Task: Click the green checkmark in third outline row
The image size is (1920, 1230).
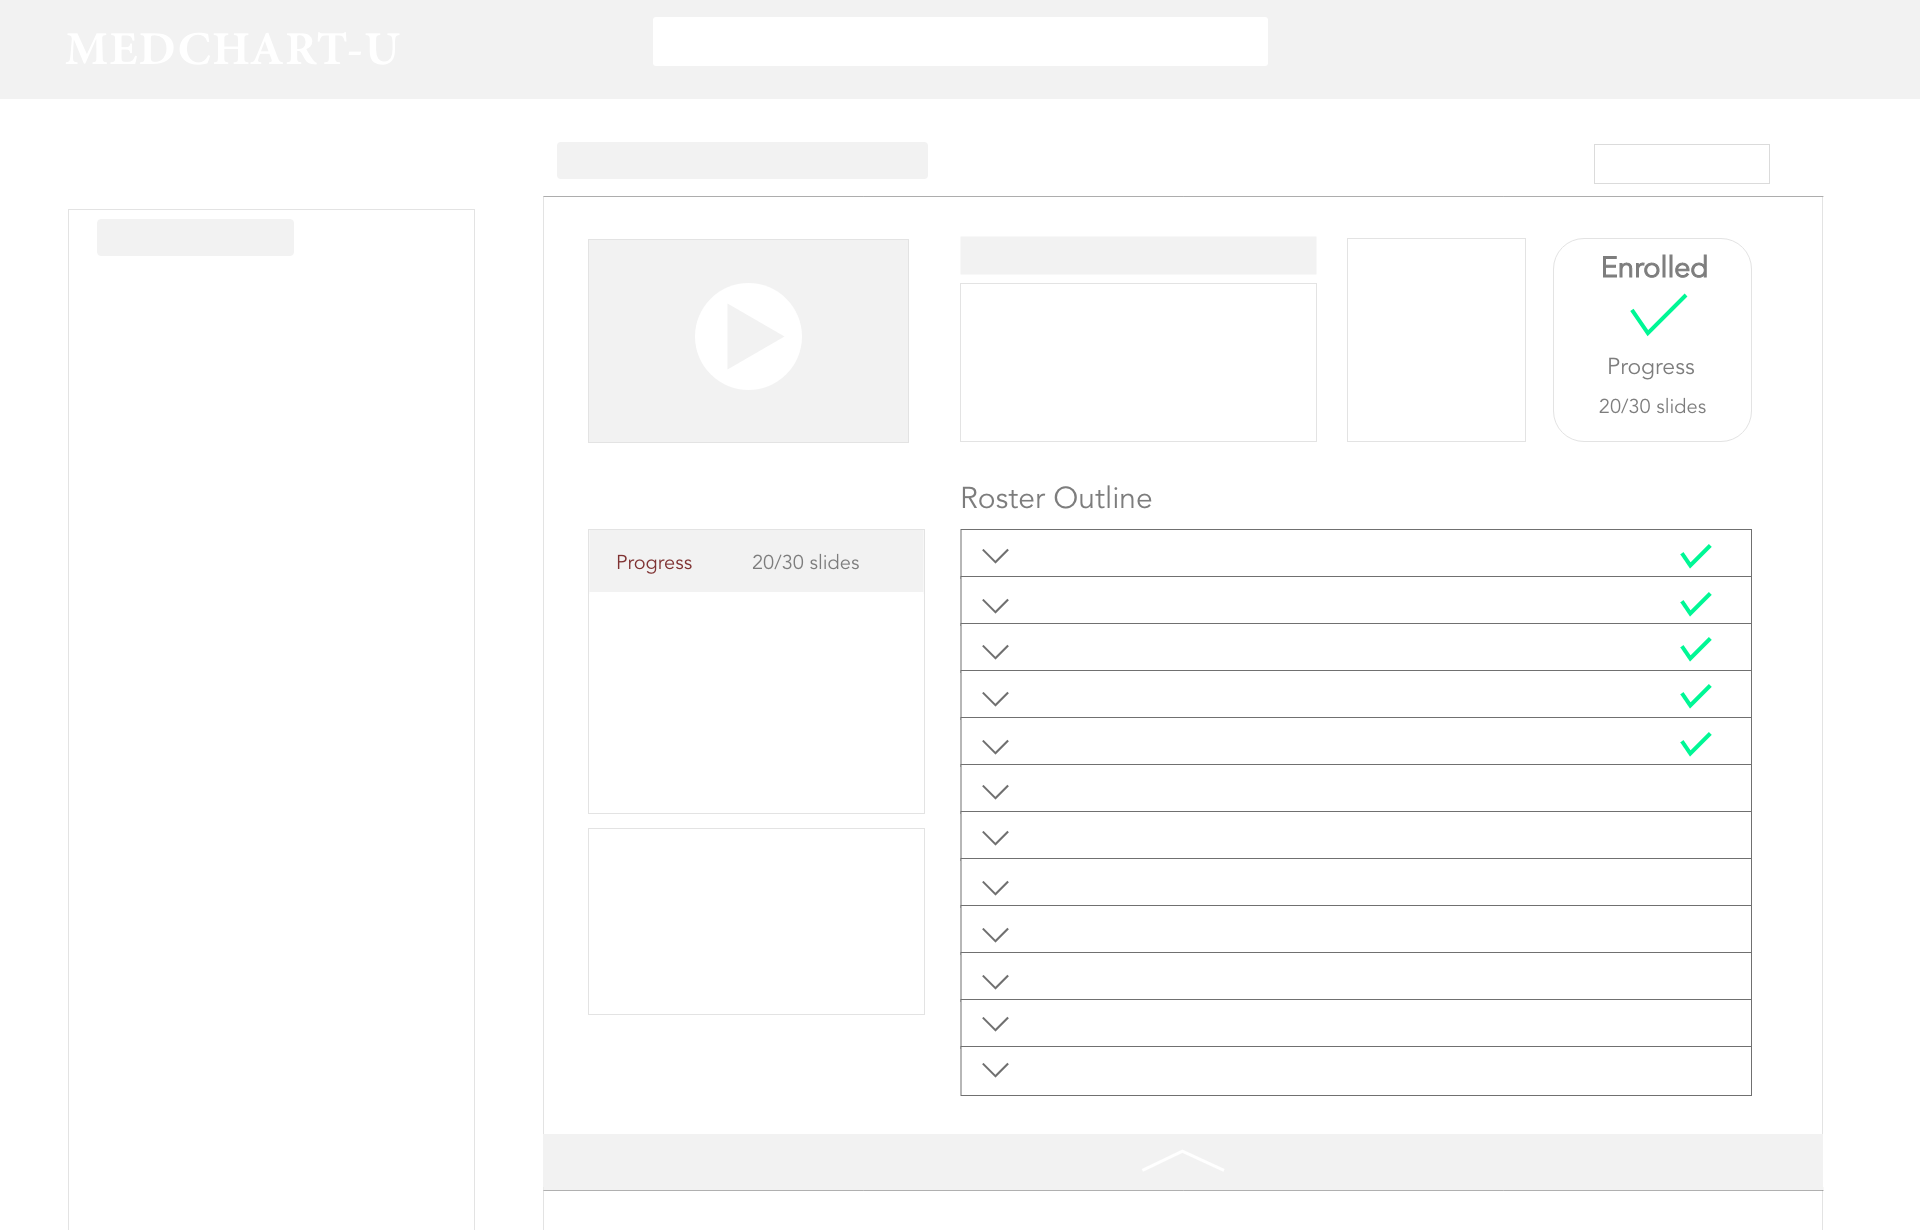Action: tap(1696, 650)
